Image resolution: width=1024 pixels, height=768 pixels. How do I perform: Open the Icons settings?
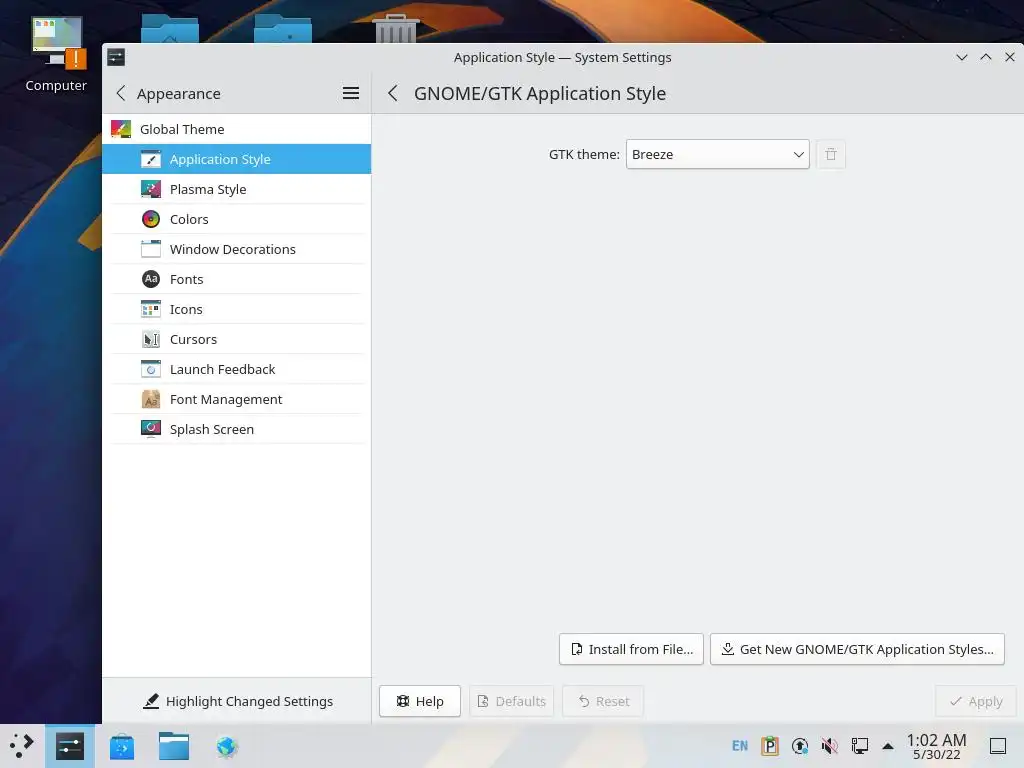(236, 310)
